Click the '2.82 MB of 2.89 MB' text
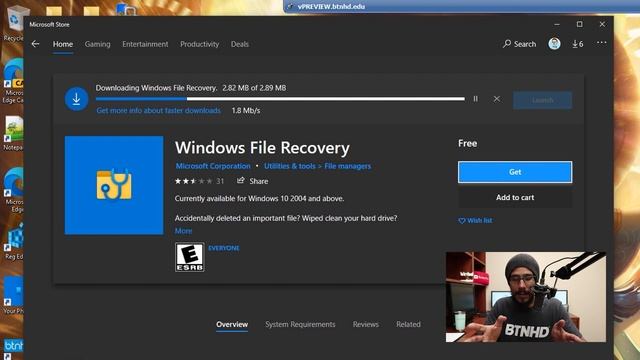 (254, 88)
